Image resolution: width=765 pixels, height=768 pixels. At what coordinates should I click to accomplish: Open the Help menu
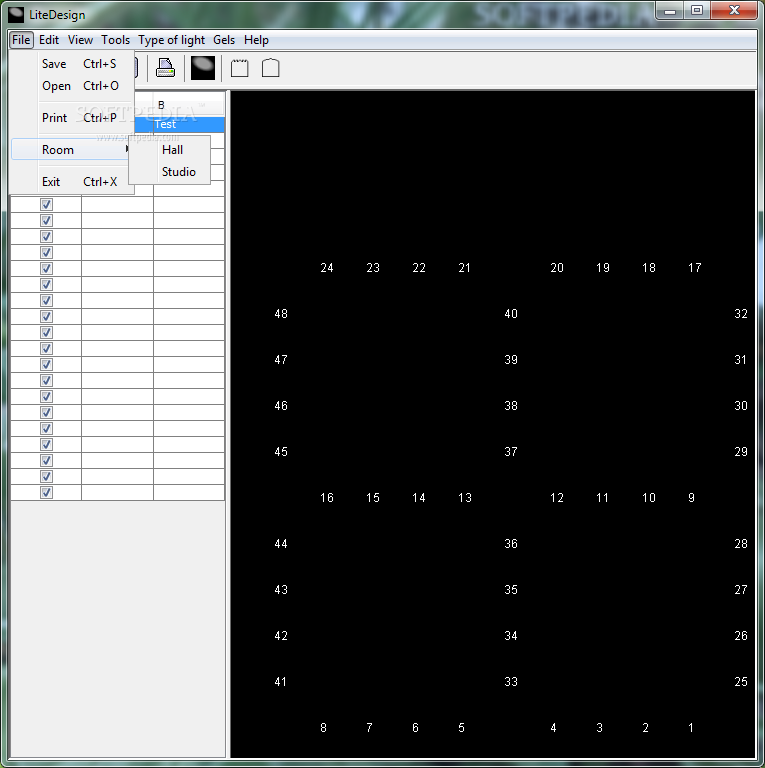pos(256,40)
